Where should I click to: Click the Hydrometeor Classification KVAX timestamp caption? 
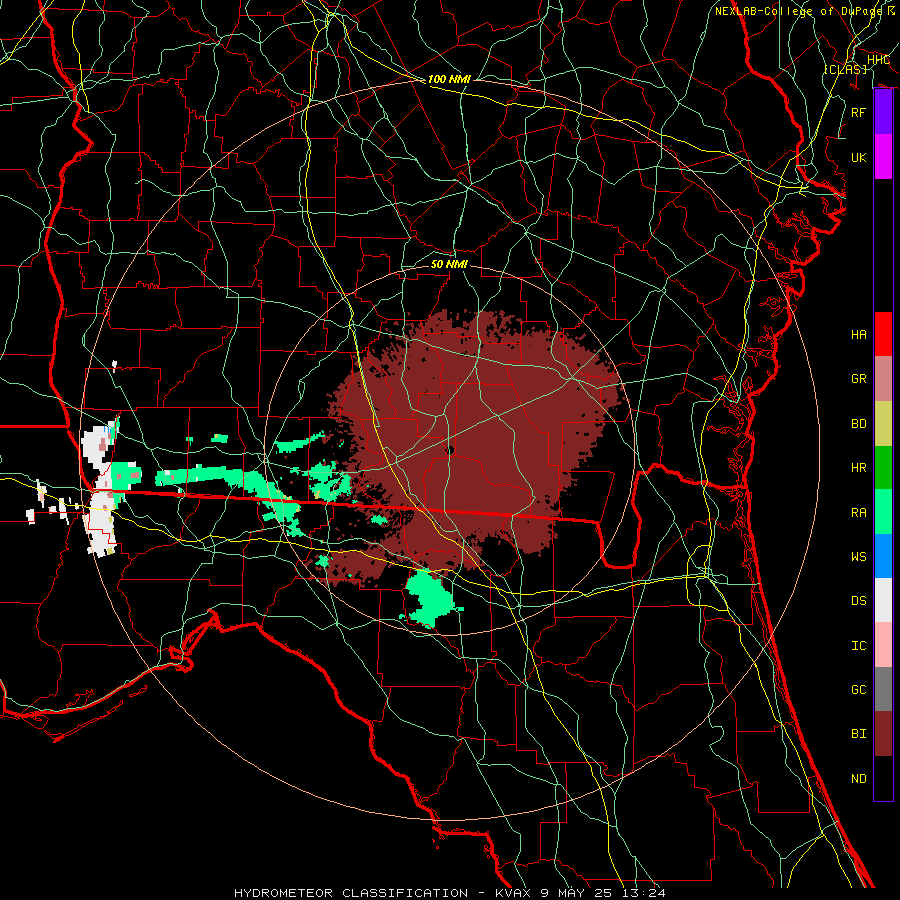(450, 893)
